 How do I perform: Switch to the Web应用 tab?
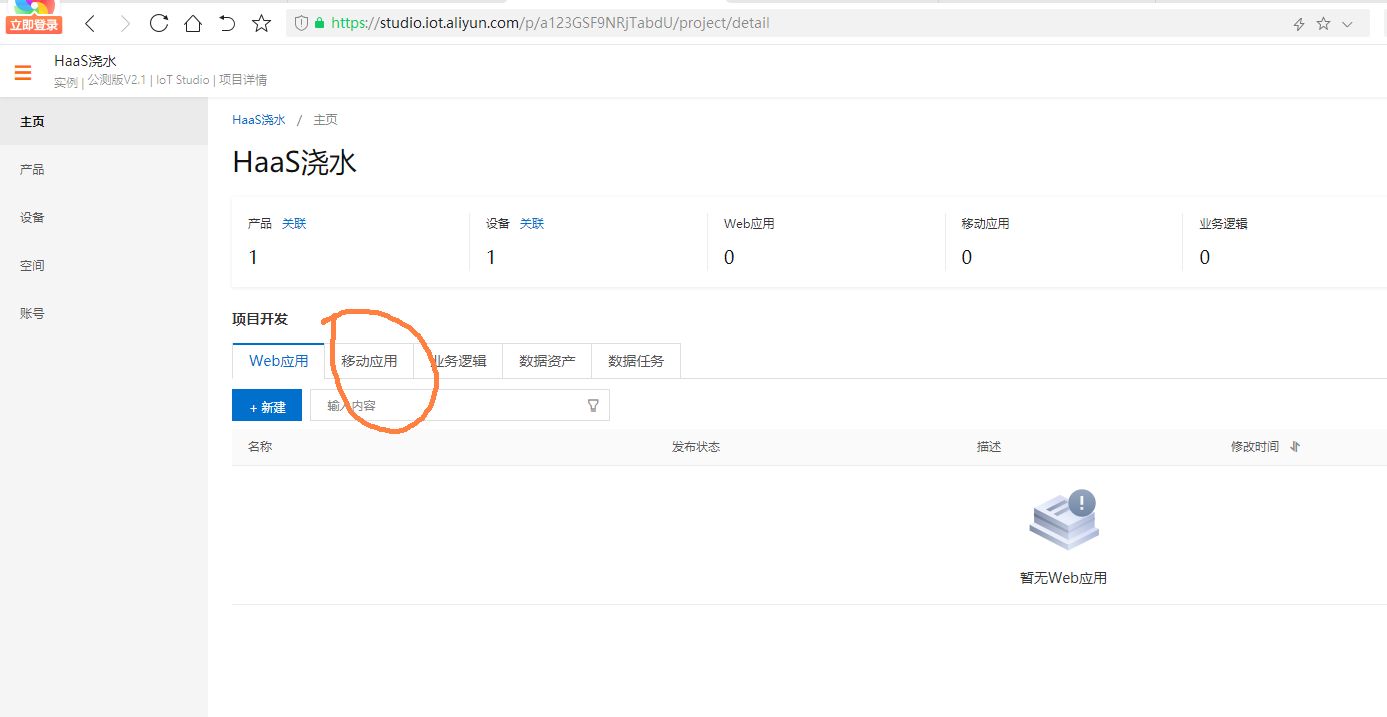tap(279, 361)
